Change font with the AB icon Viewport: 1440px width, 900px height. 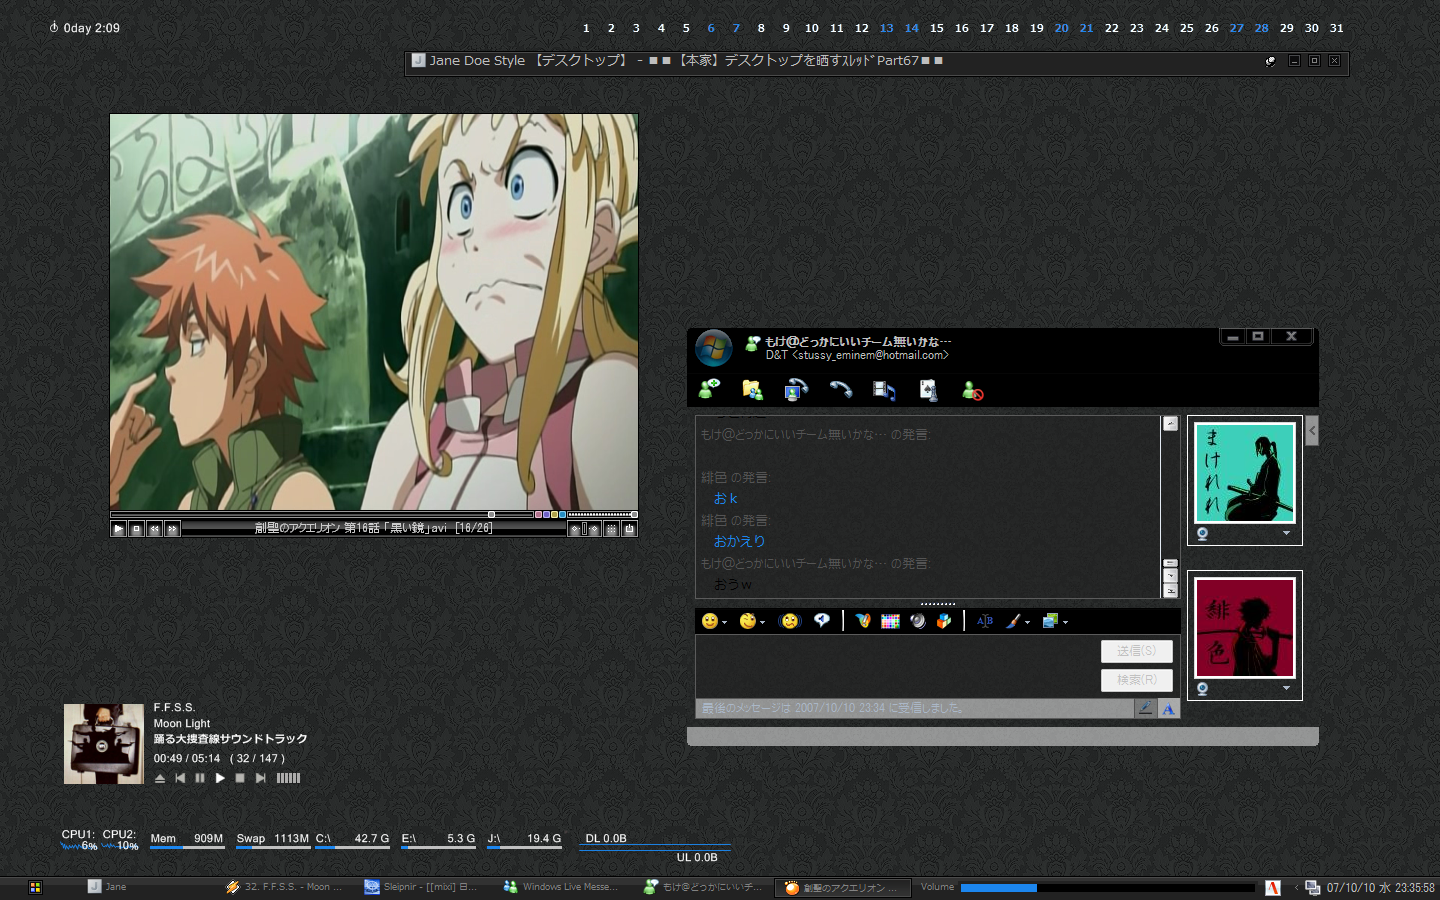pos(985,621)
